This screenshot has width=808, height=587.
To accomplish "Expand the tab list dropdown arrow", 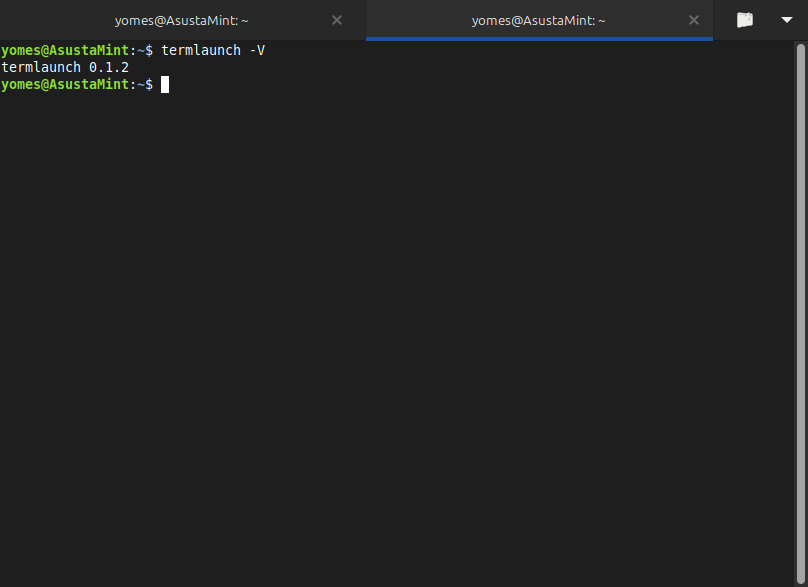I will click(x=786, y=20).
